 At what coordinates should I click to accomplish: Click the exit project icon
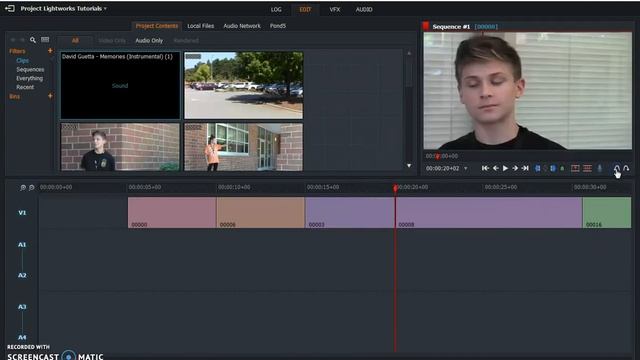pos(10,8)
